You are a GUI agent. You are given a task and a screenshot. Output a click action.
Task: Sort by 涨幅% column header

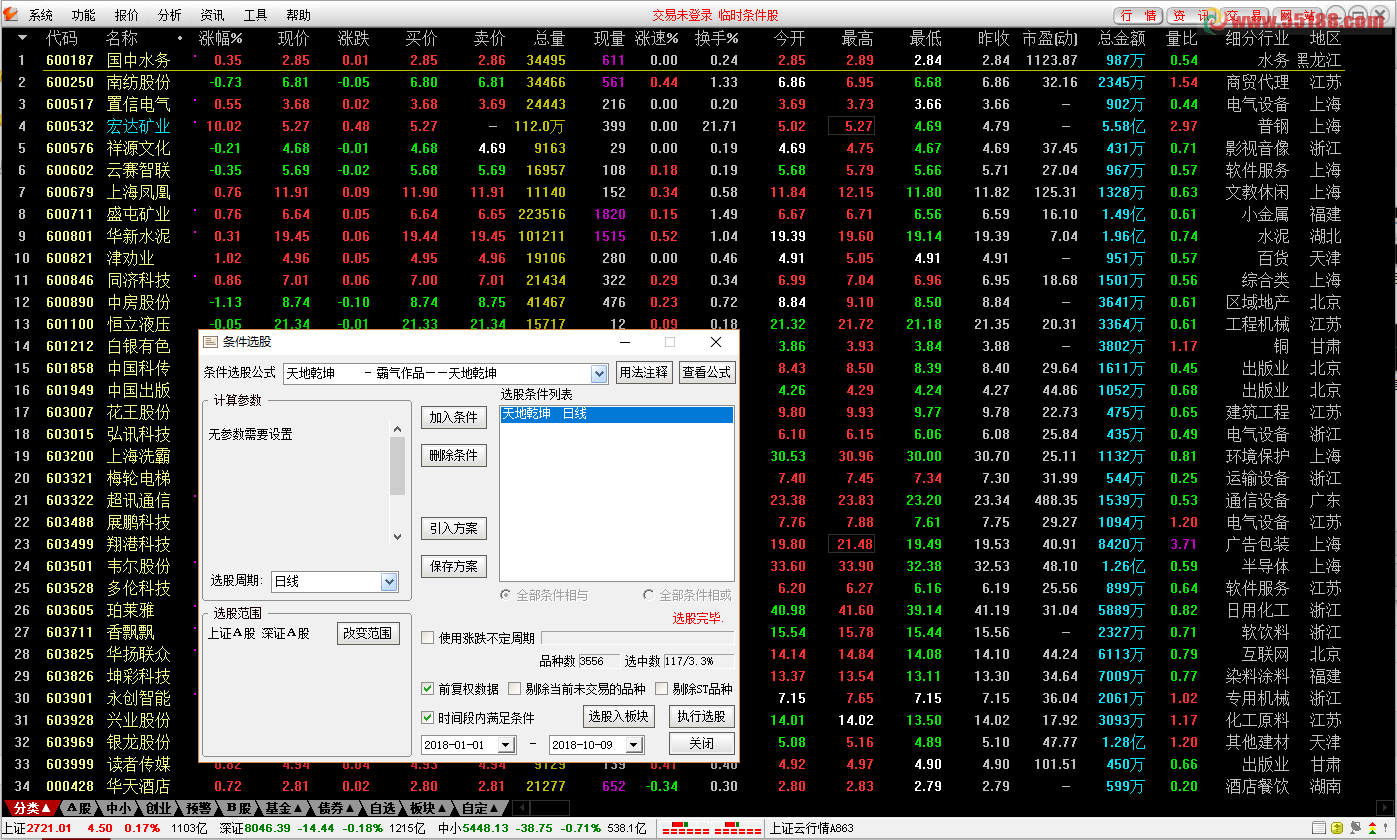click(x=220, y=38)
